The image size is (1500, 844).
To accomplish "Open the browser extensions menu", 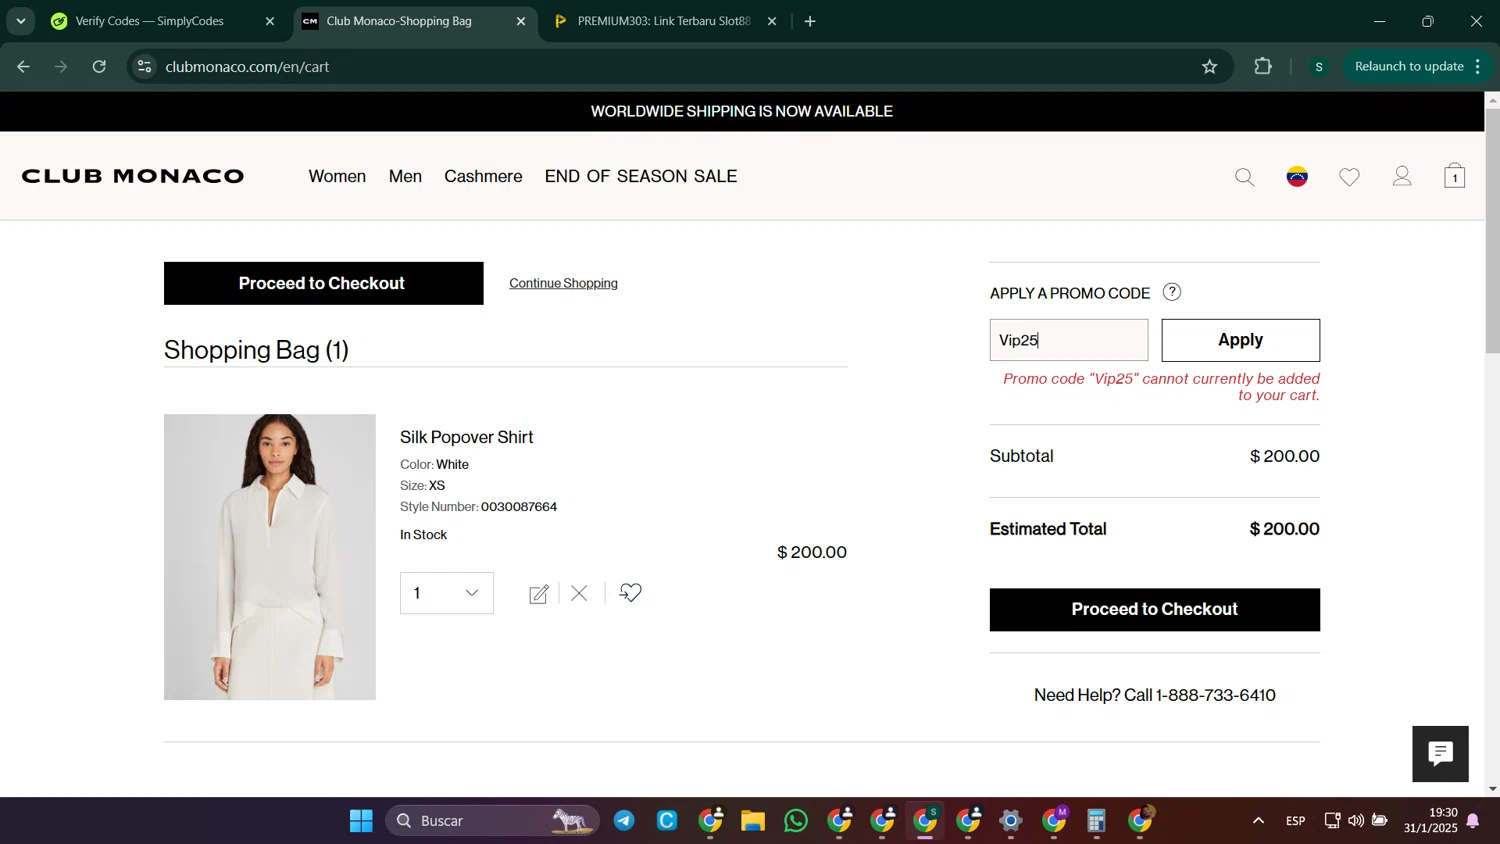I will tap(1263, 67).
